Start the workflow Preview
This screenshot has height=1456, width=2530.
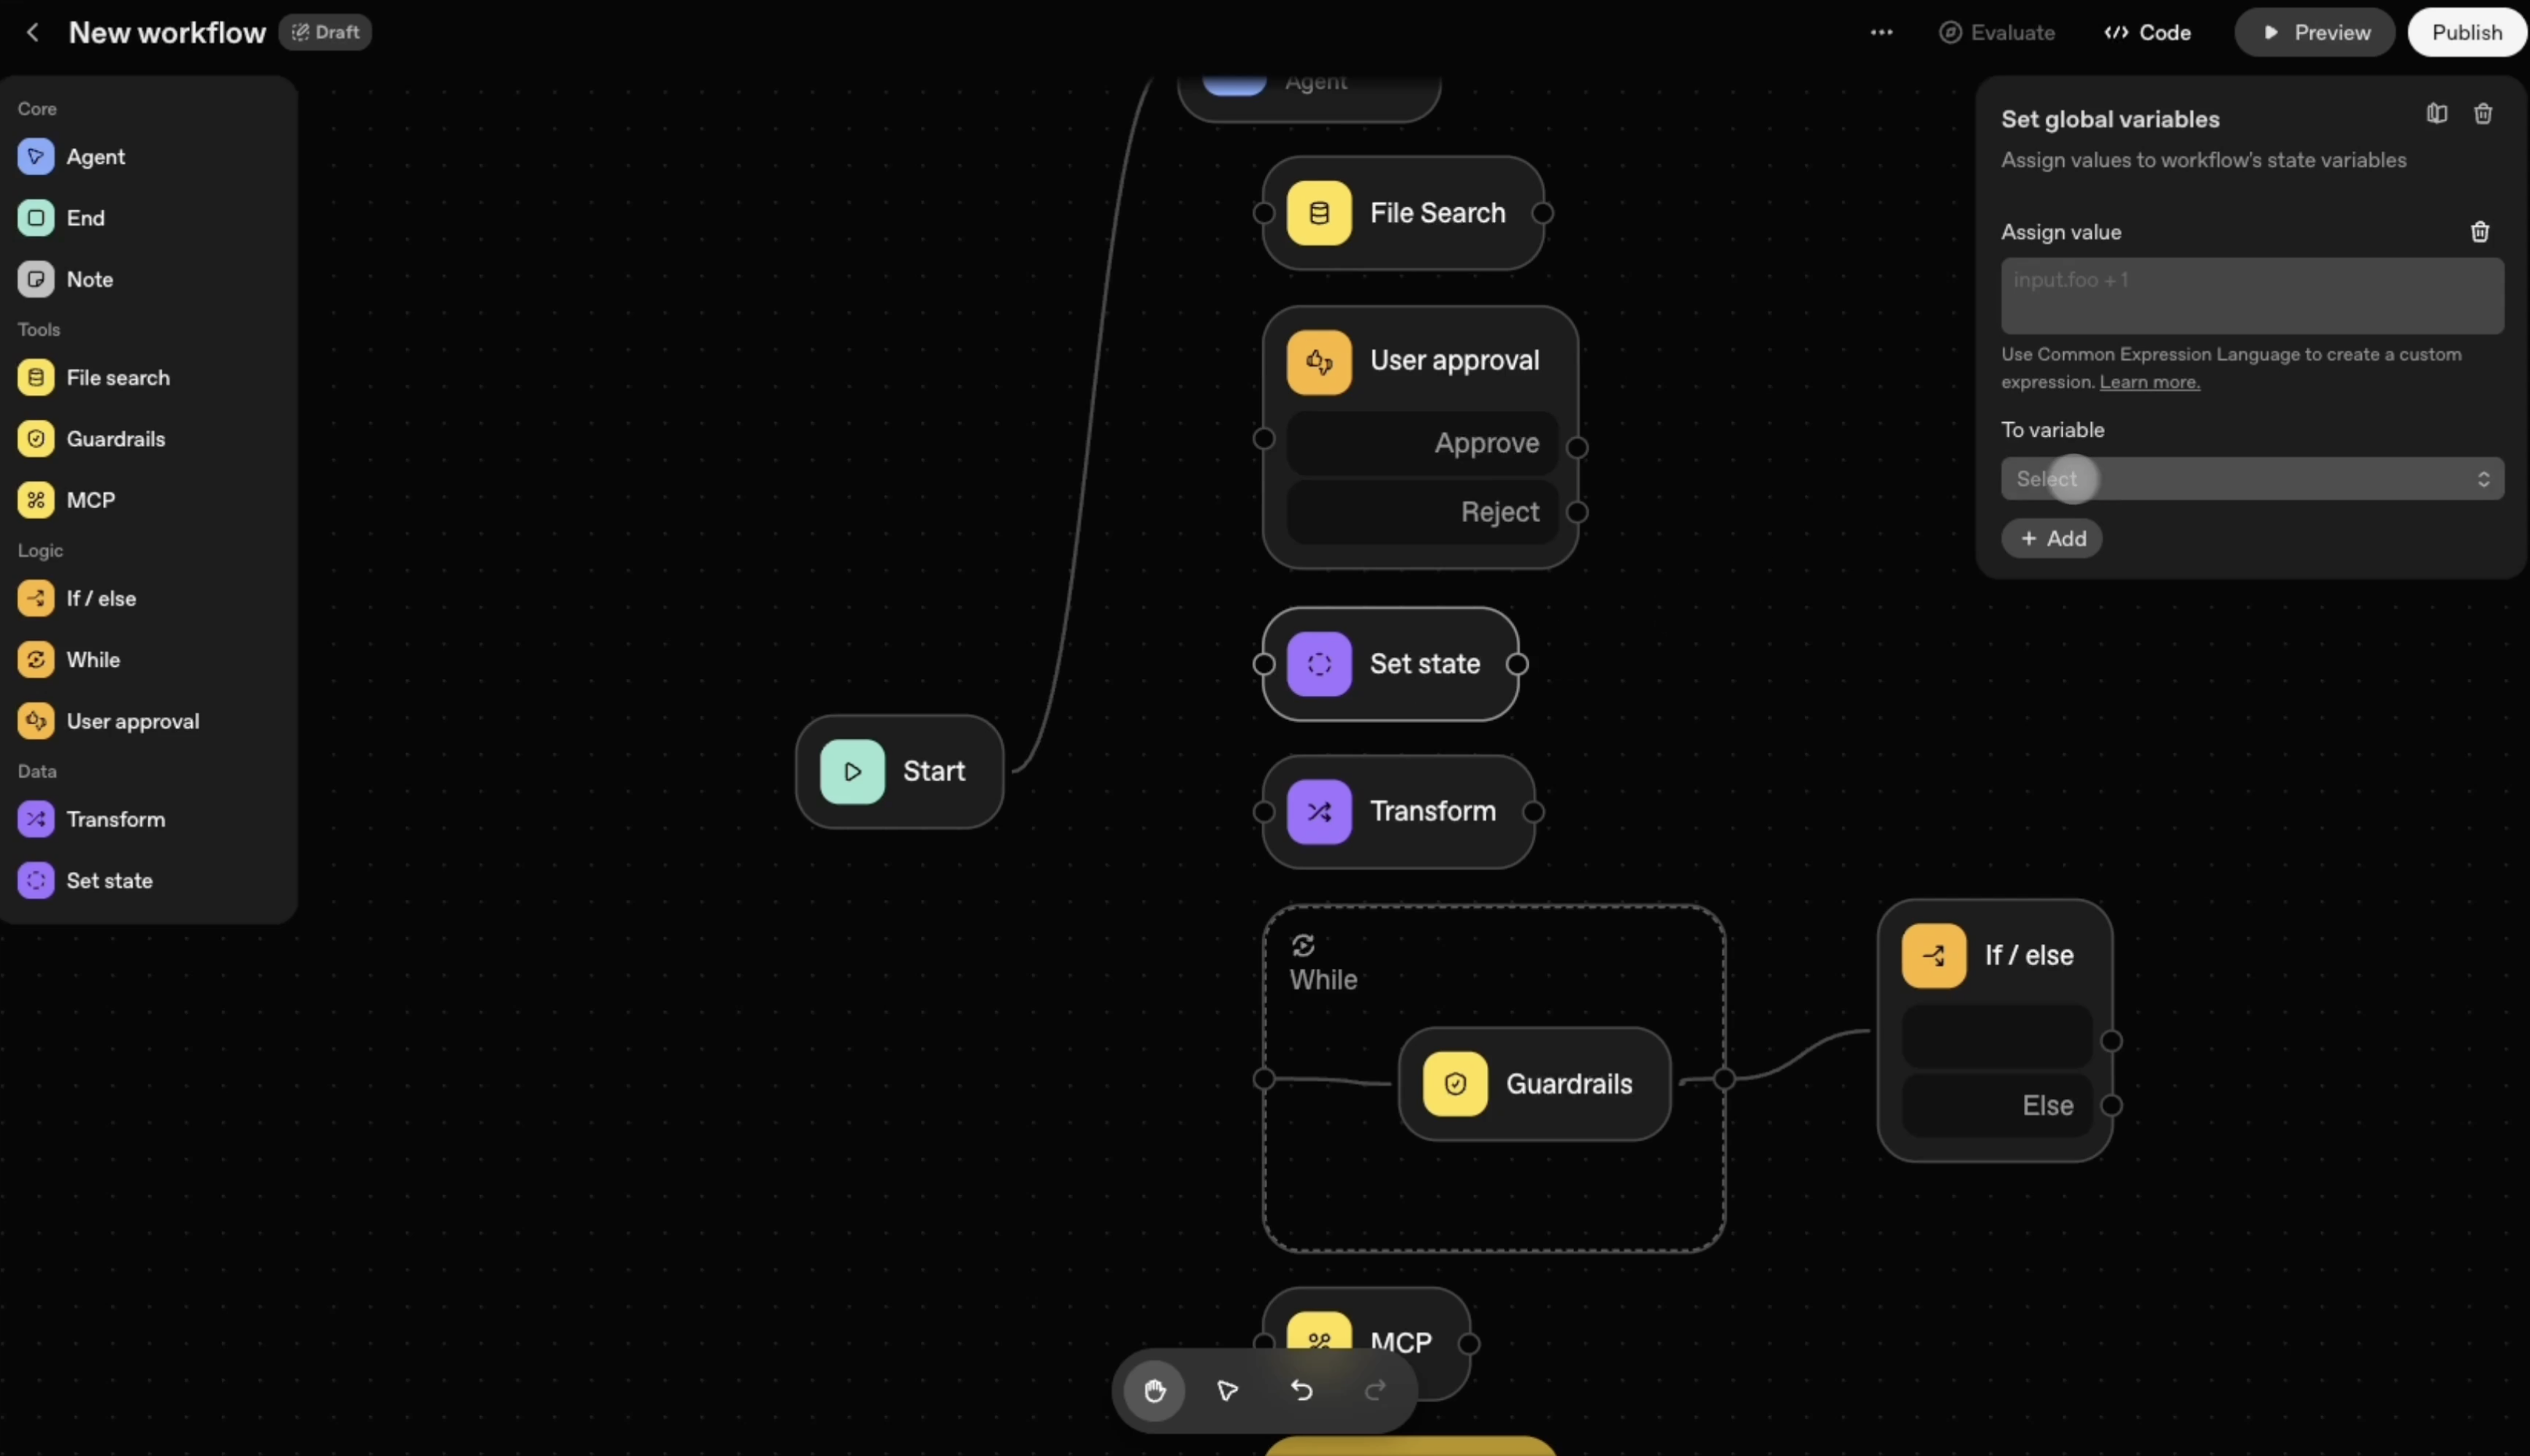pos(2315,32)
